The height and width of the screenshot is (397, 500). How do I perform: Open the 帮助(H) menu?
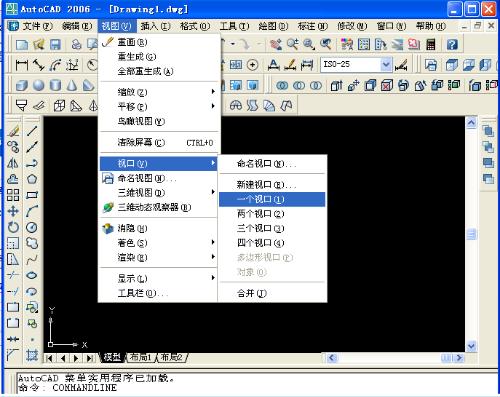click(x=431, y=26)
